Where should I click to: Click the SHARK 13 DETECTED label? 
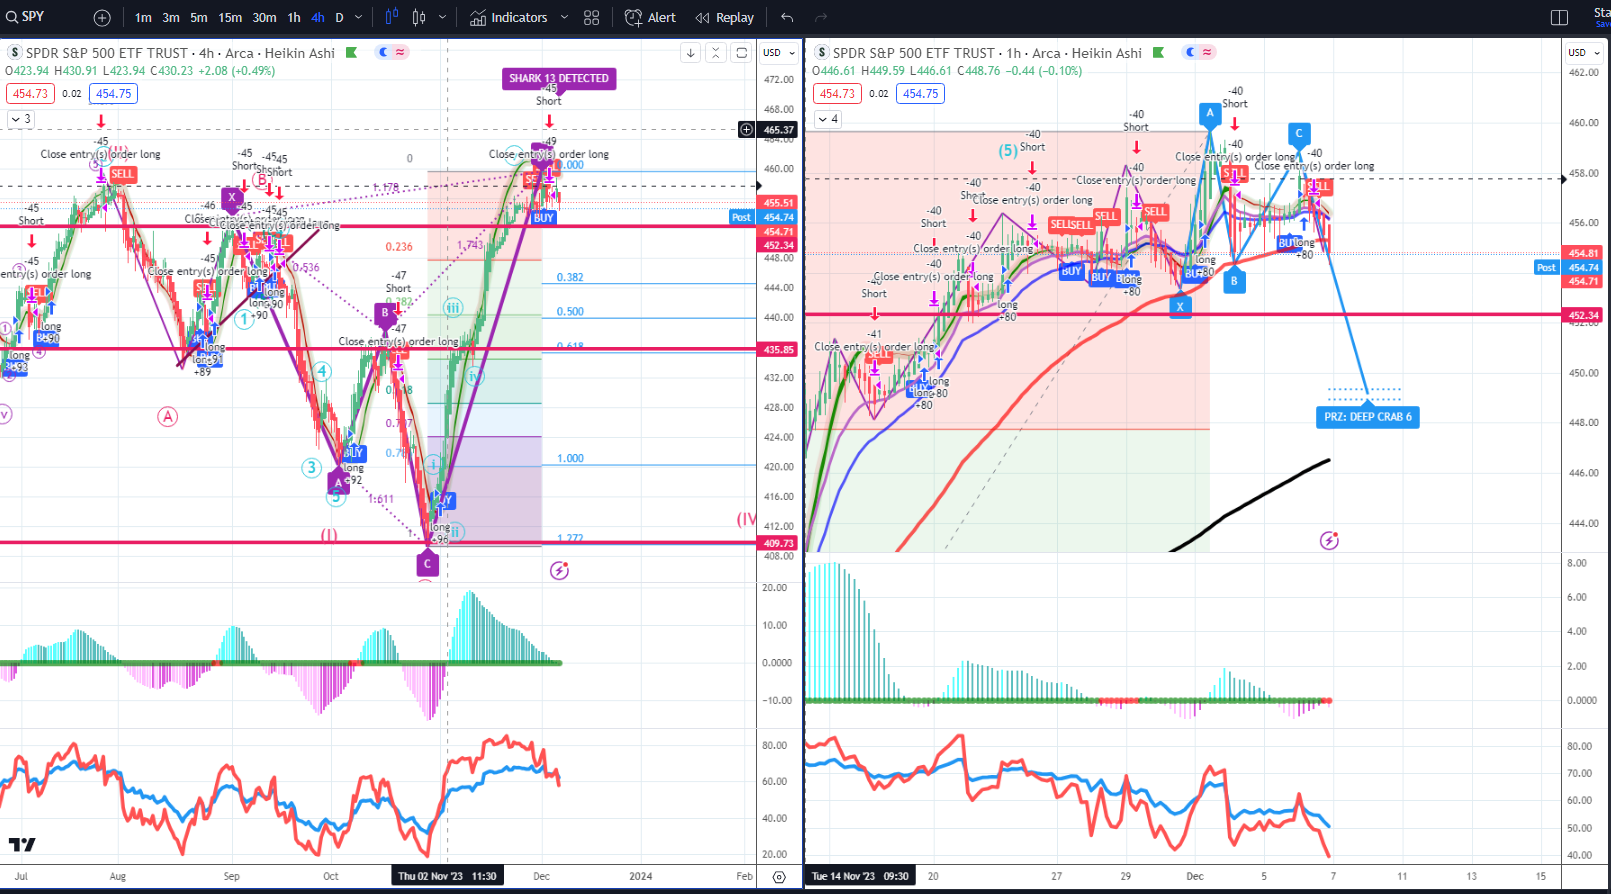pos(559,78)
